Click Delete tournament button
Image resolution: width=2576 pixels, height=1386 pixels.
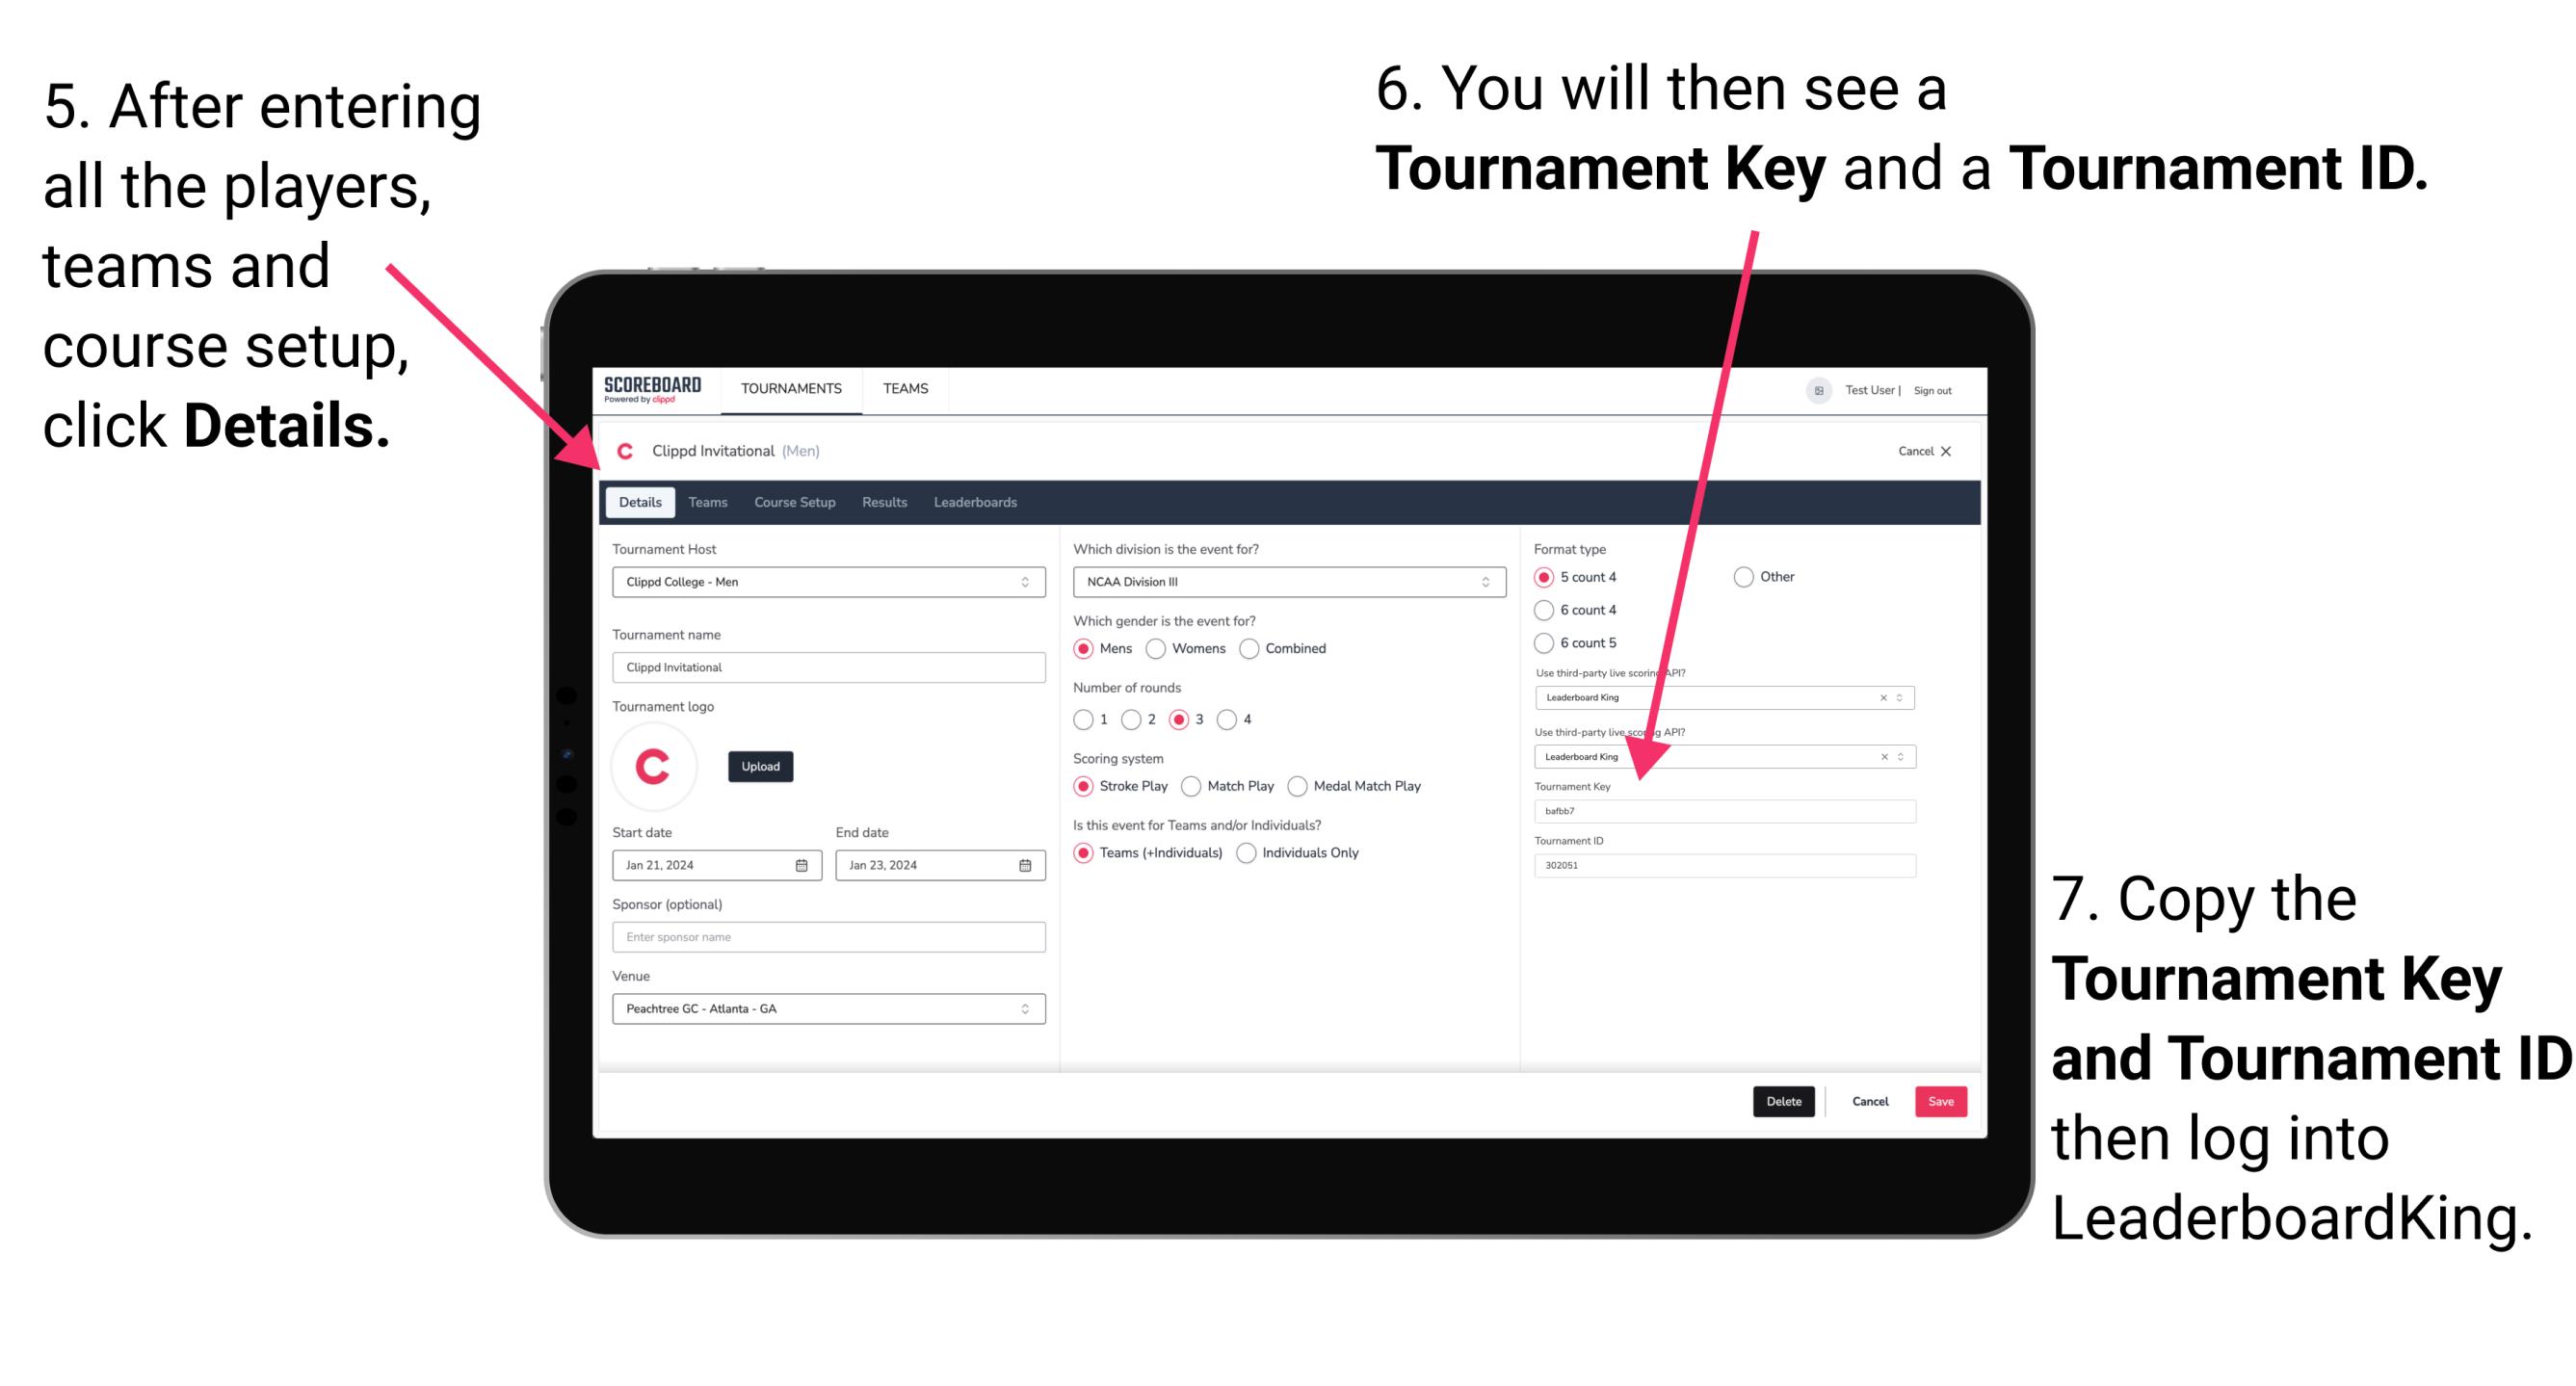click(x=1784, y=1101)
